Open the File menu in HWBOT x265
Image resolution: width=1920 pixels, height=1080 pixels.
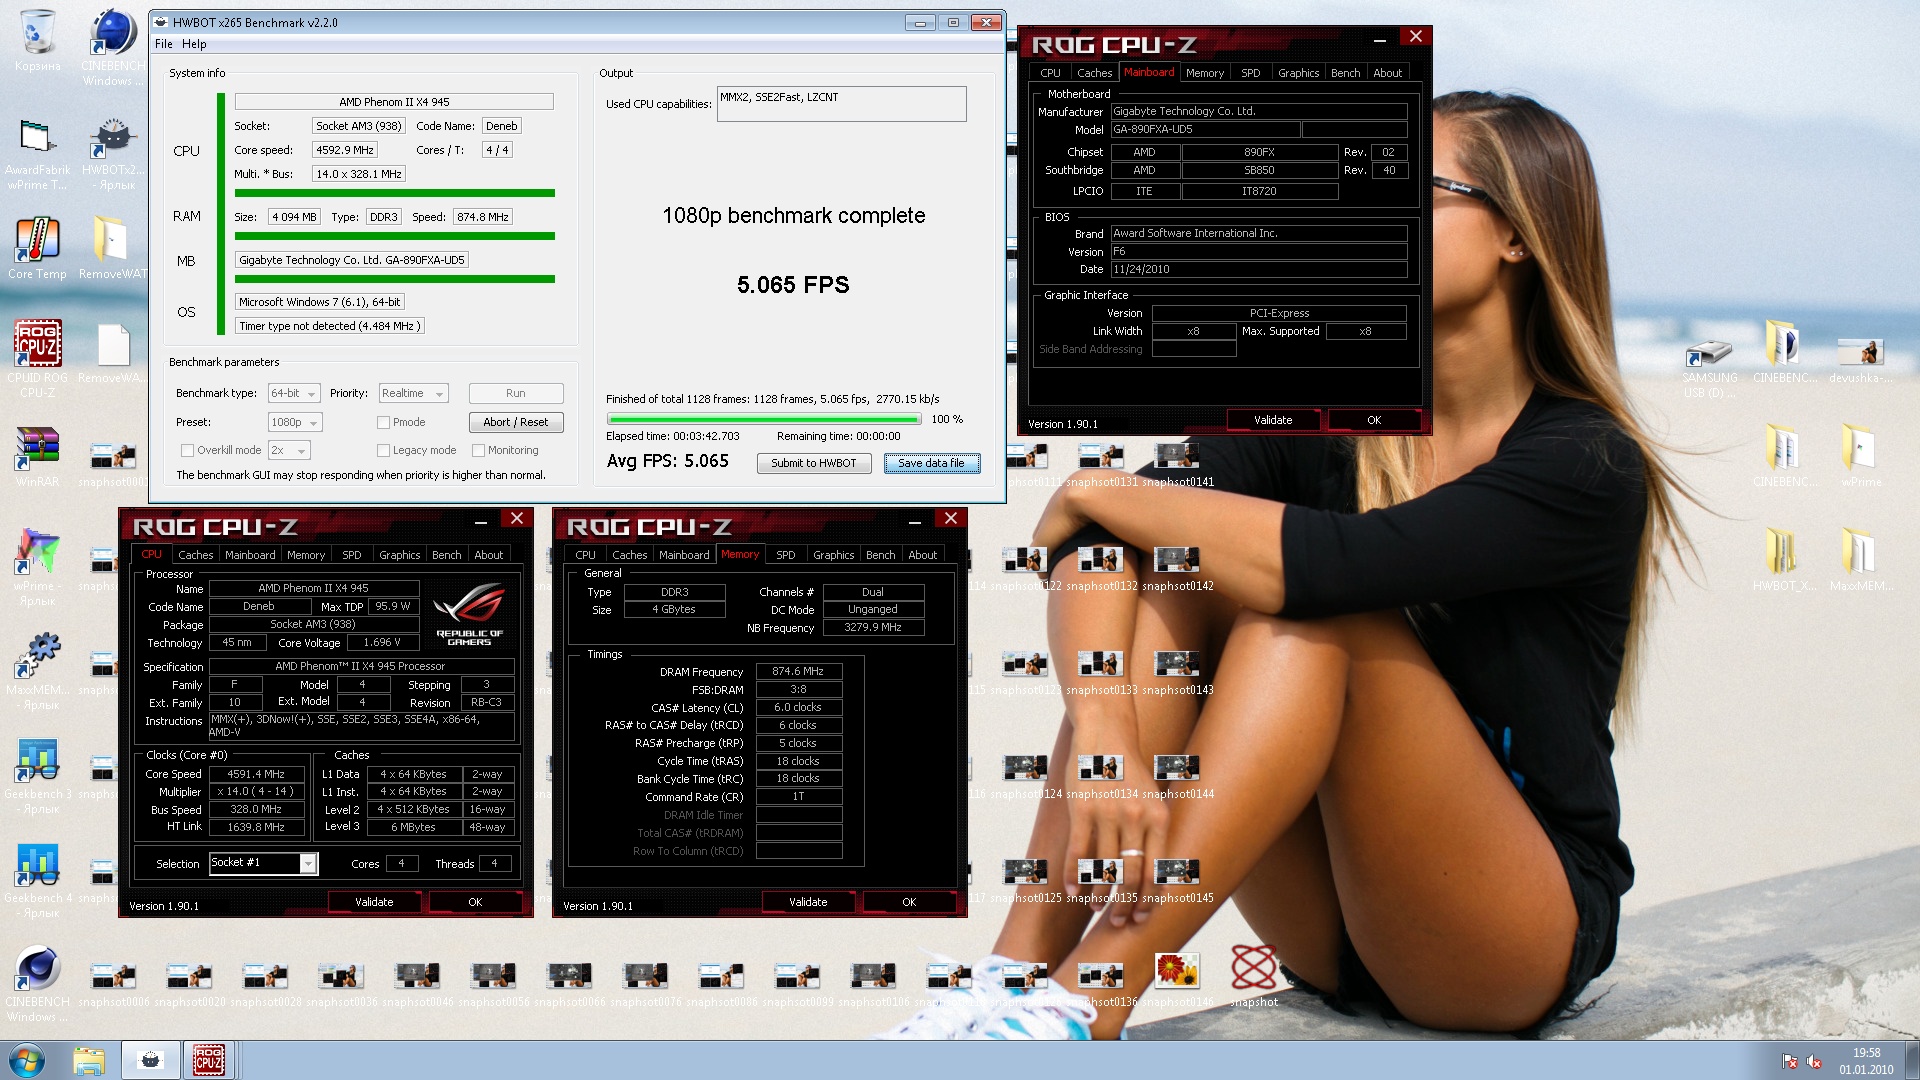coord(164,44)
